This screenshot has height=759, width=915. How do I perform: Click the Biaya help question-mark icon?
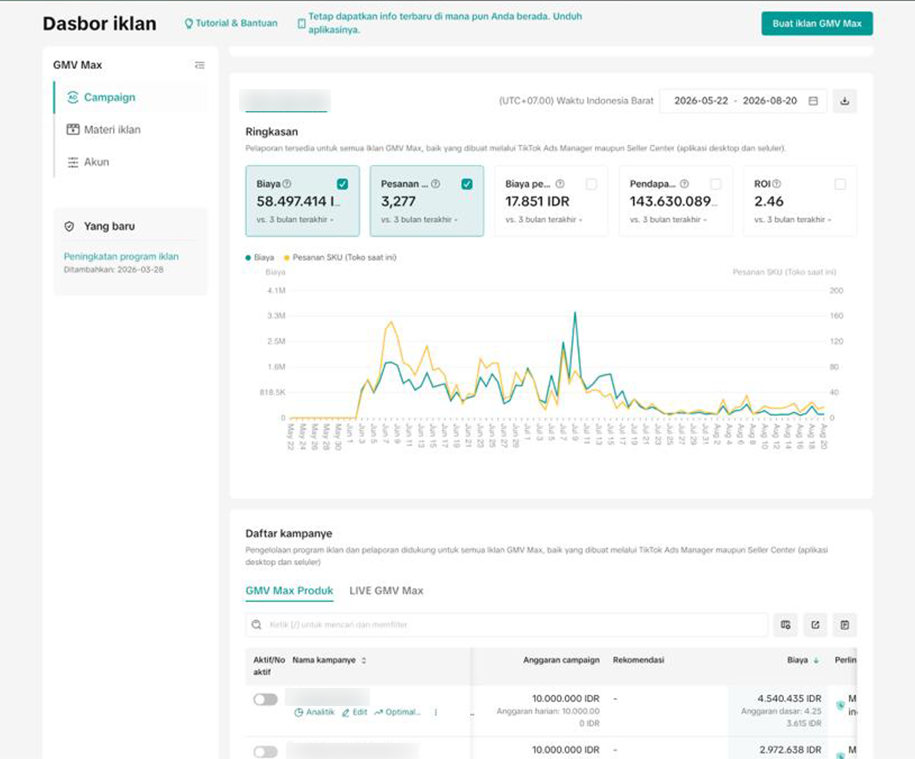pos(287,184)
